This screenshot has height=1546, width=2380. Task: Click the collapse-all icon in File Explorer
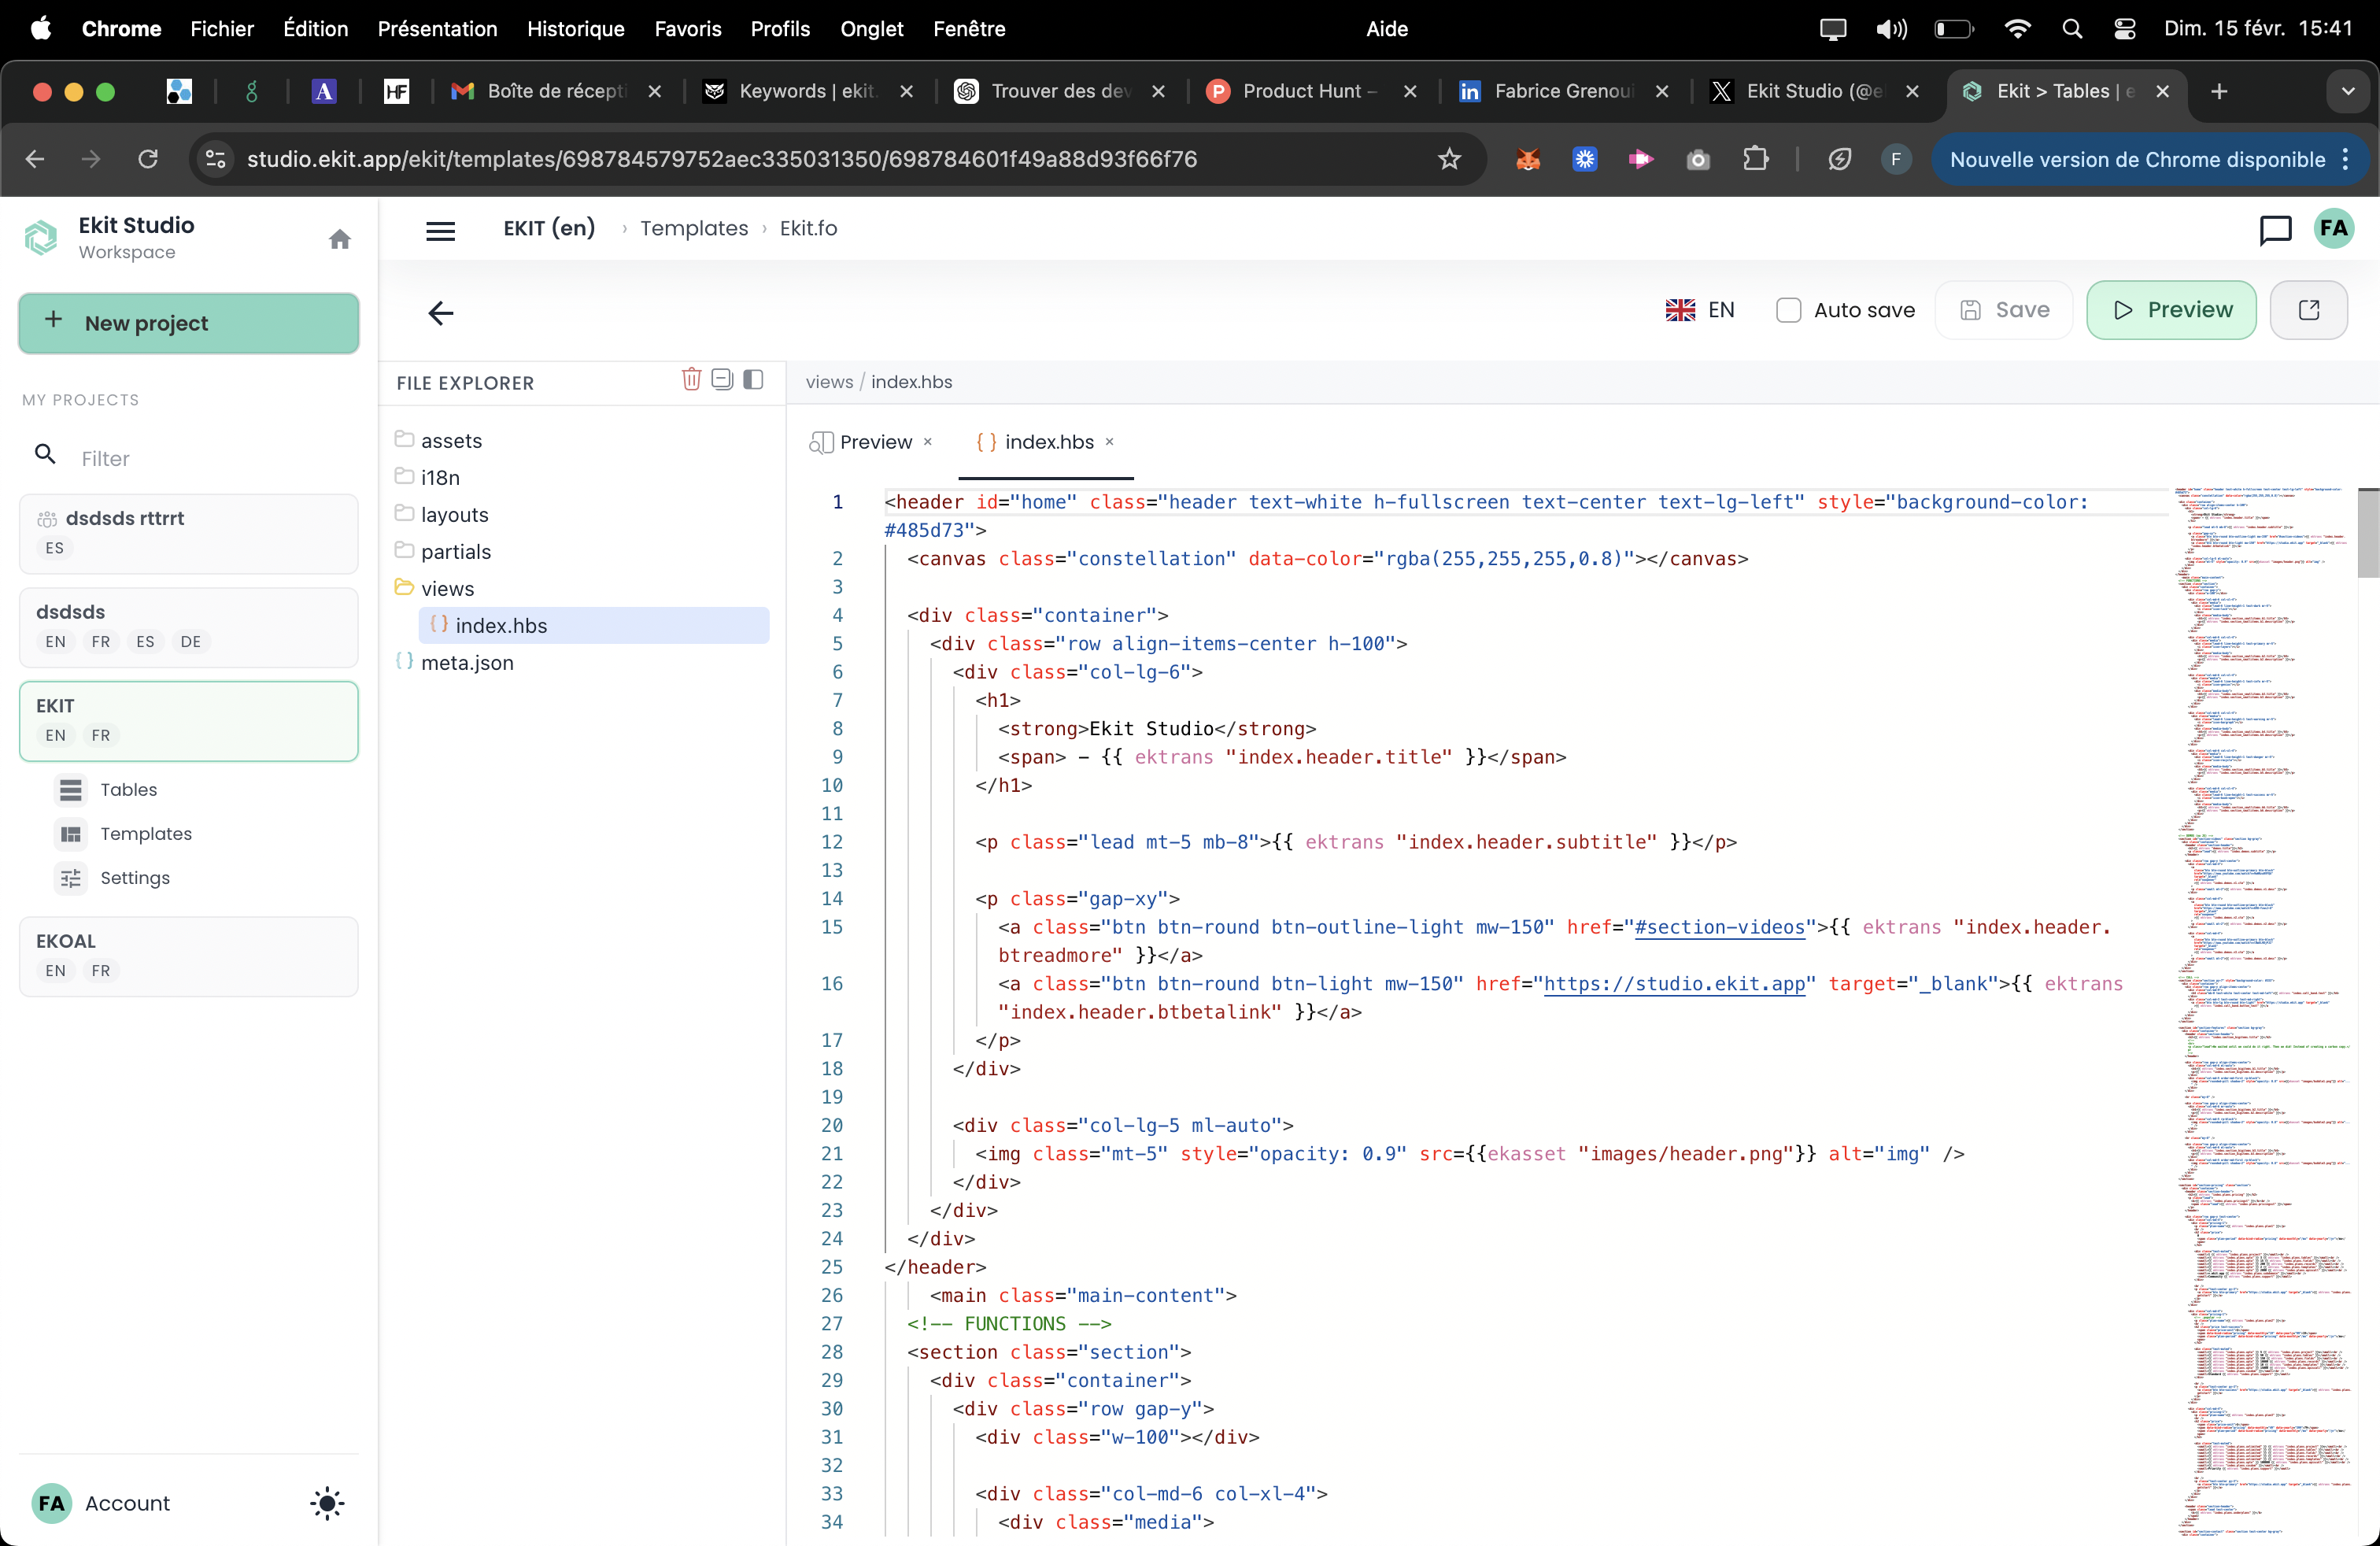click(722, 379)
